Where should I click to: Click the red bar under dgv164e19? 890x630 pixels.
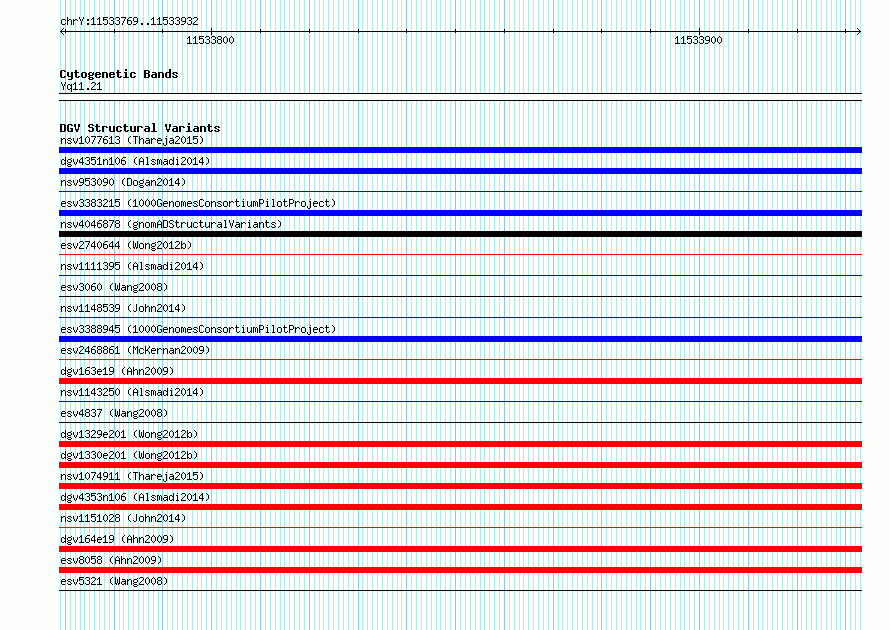pyautogui.click(x=460, y=549)
